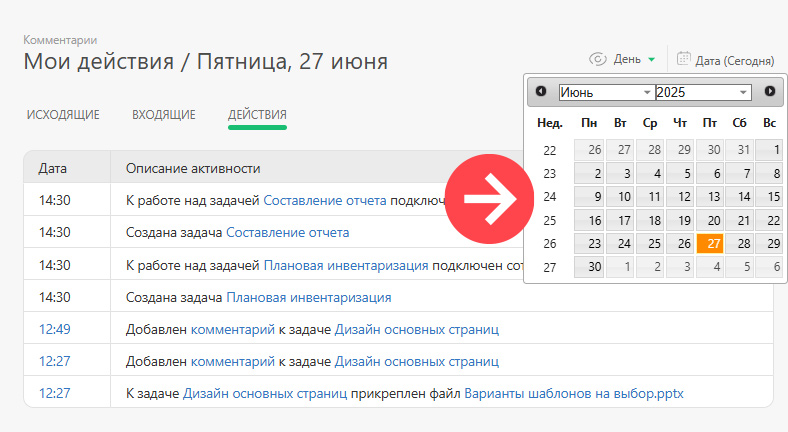Select highlighted day 27 in the calendar
788x432 pixels.
710,244
